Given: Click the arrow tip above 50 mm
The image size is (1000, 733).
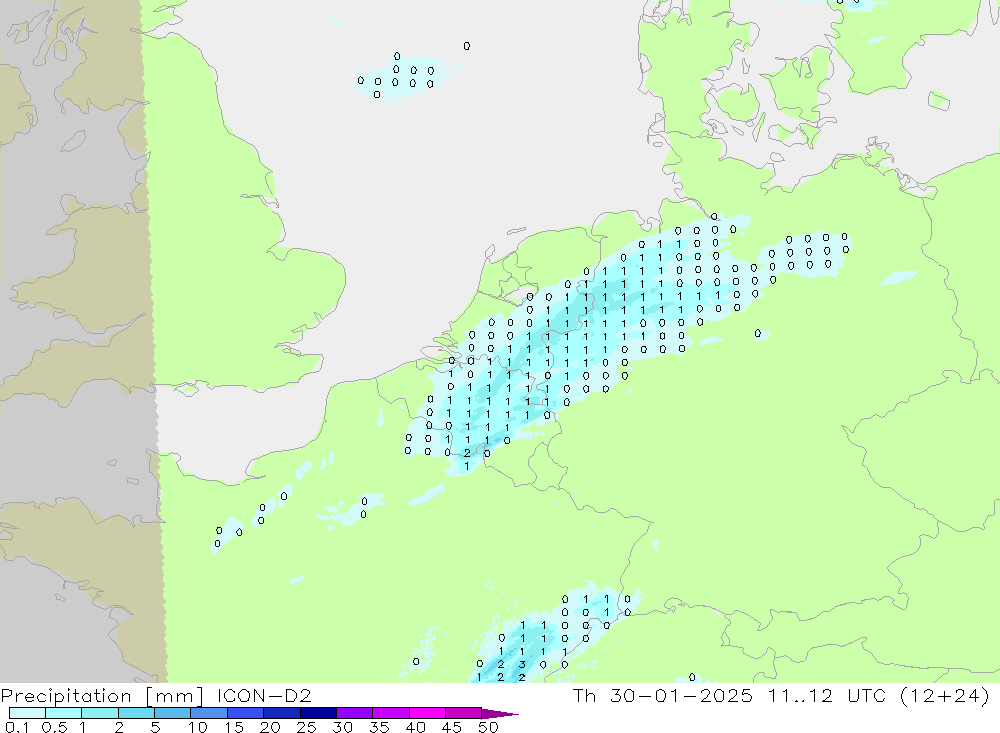Looking at the screenshot, I should pyautogui.click(x=501, y=713).
